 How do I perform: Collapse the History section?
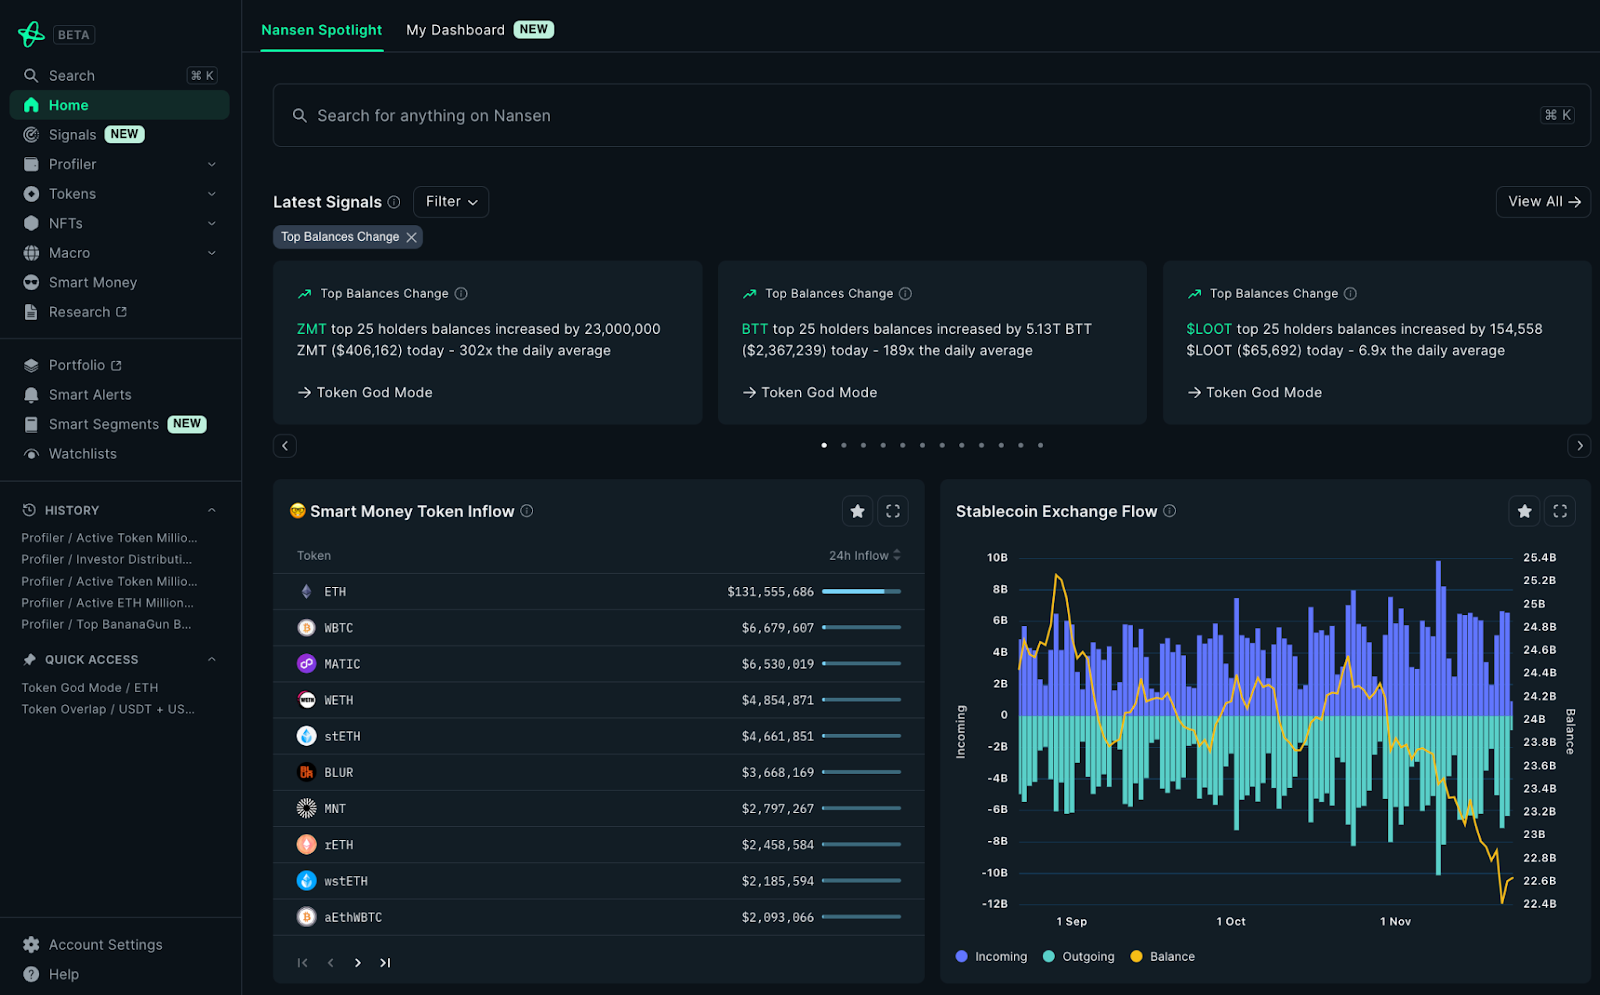(212, 510)
